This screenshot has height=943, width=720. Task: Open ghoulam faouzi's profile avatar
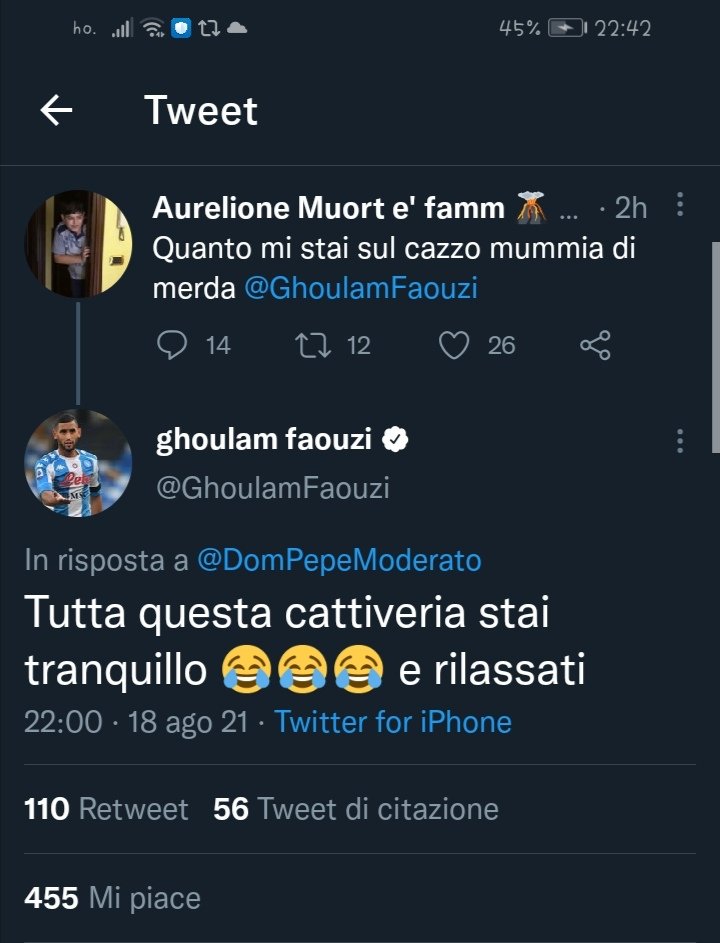(x=78, y=463)
